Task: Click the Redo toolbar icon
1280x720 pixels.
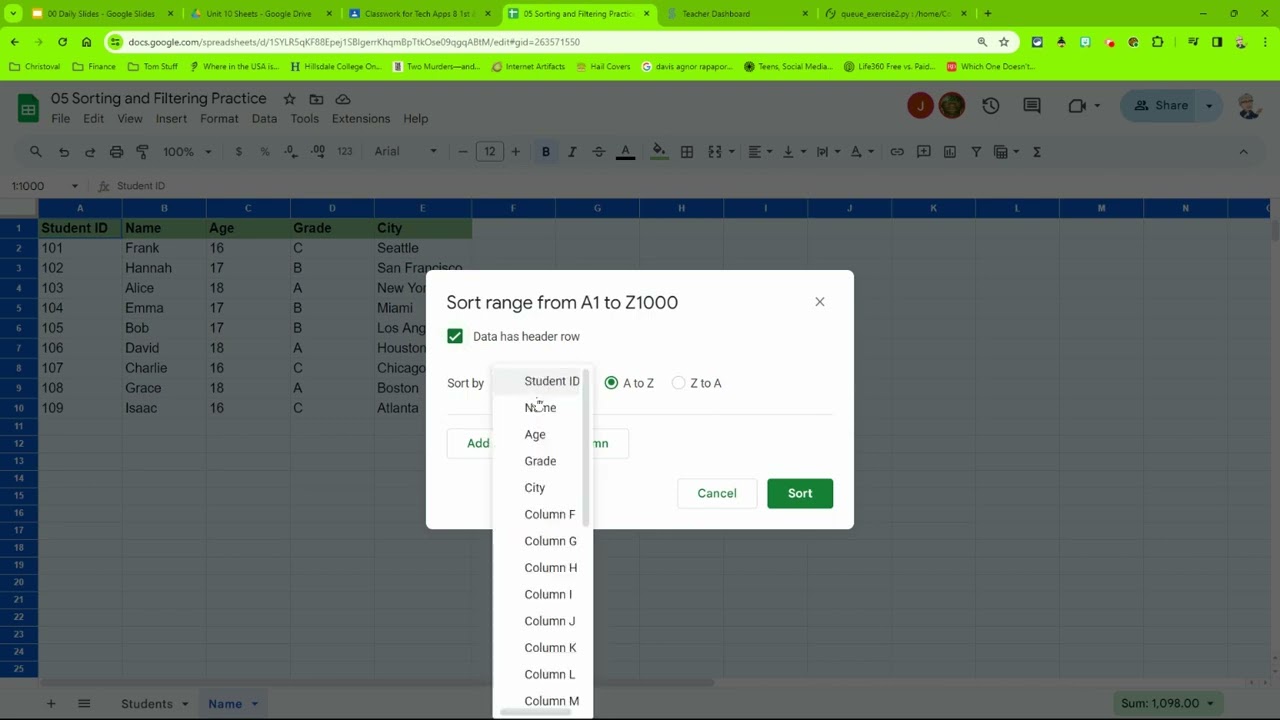Action: click(x=90, y=152)
